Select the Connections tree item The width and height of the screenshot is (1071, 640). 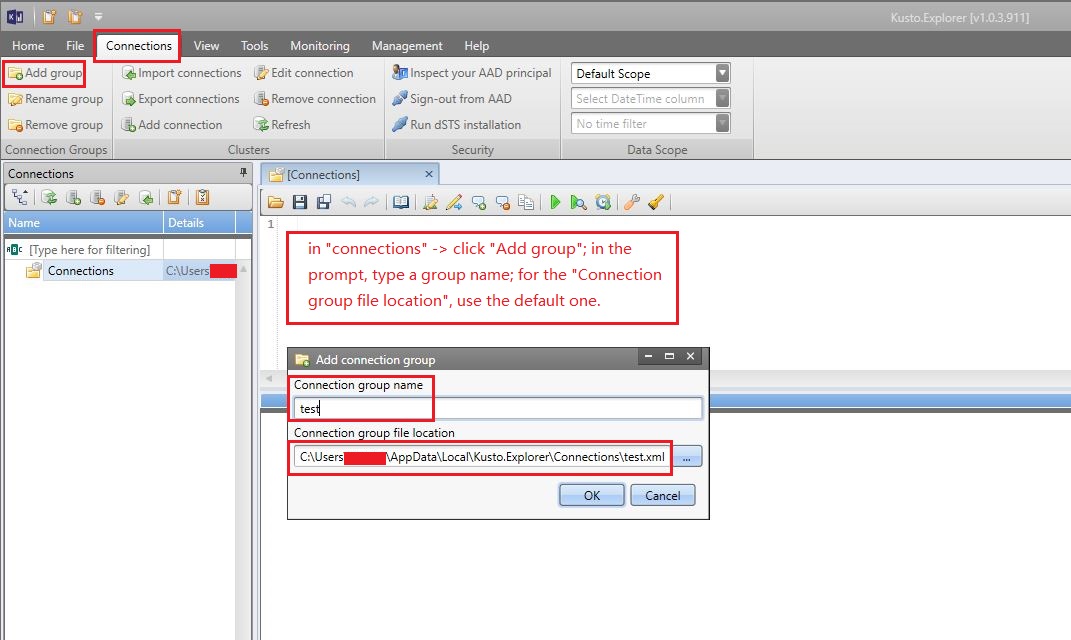81,271
